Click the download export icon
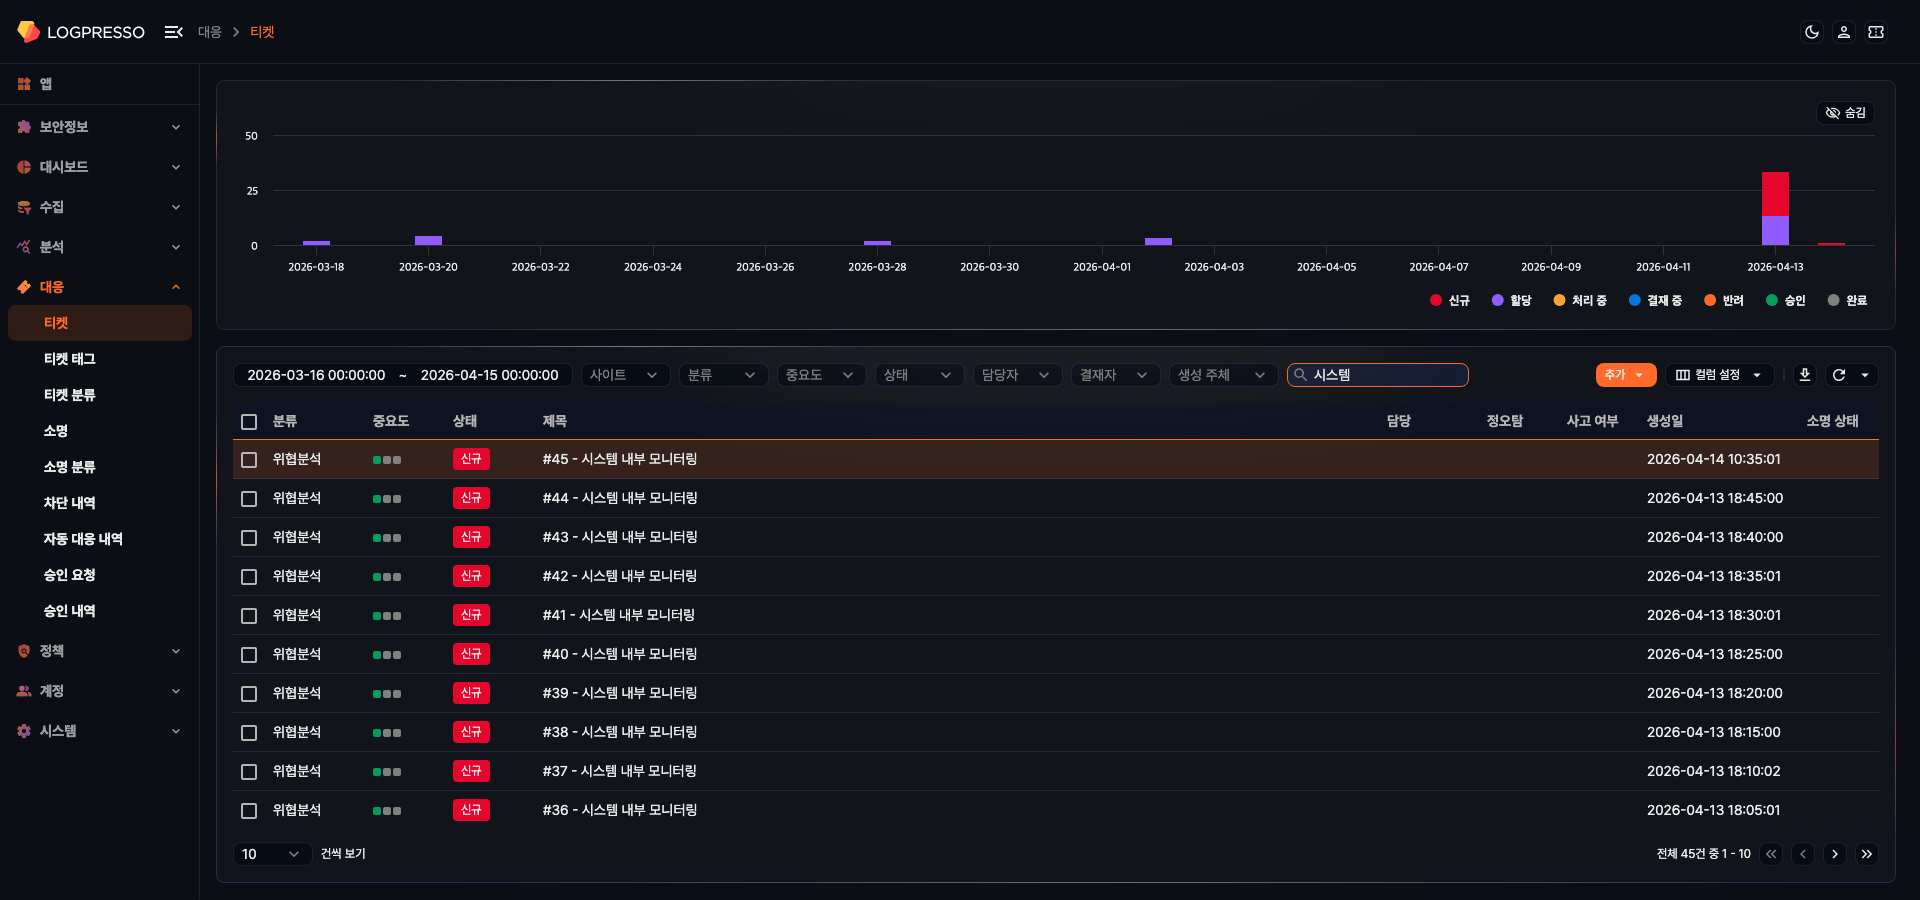This screenshot has width=1920, height=900. coord(1804,375)
